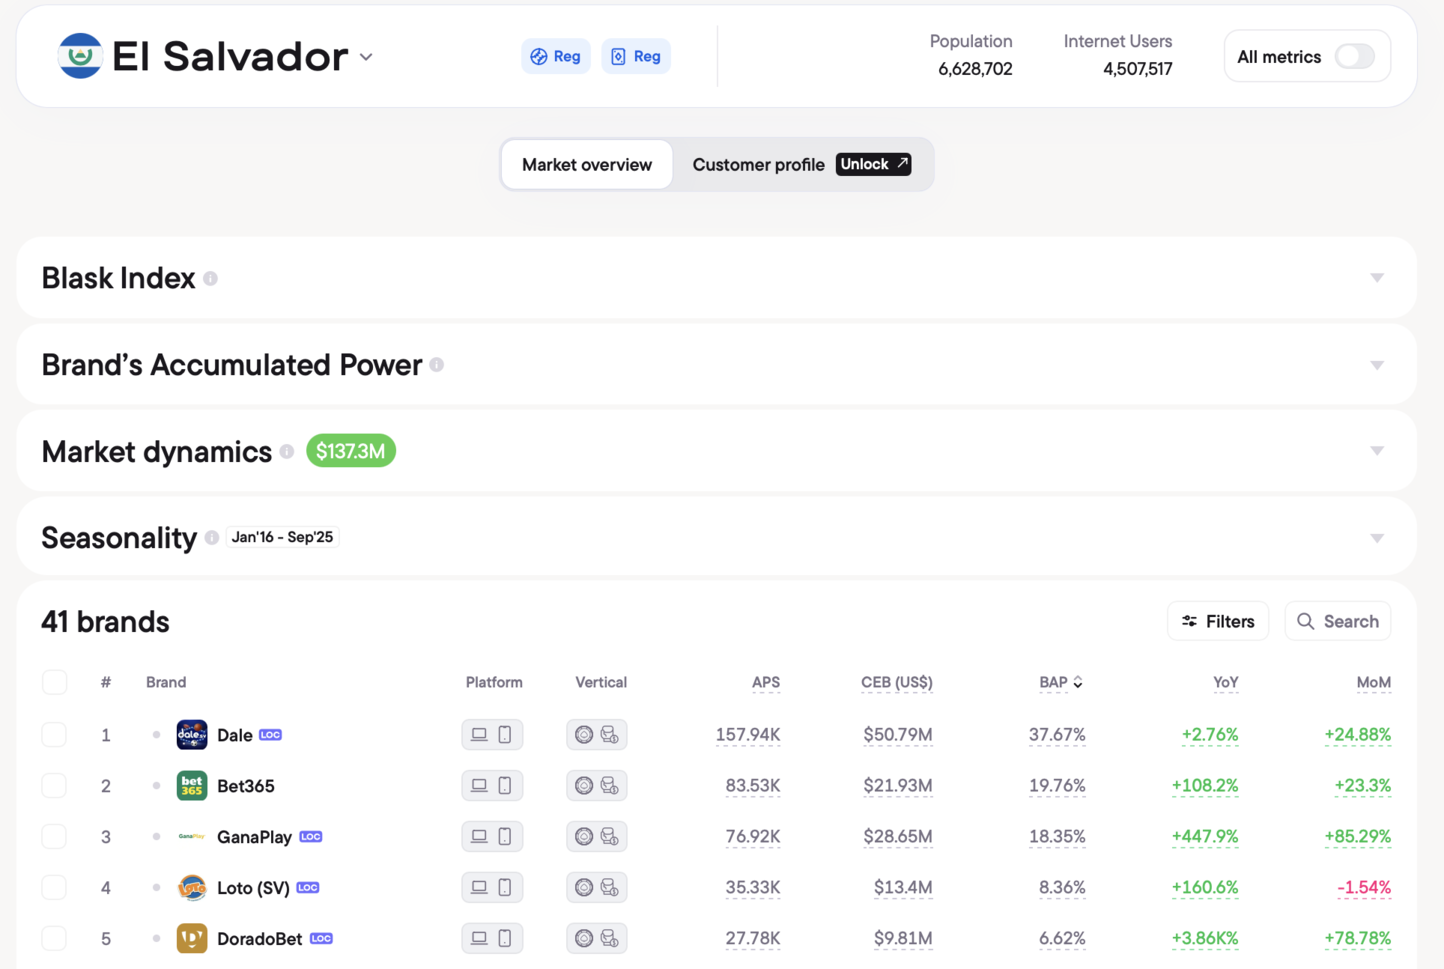The height and width of the screenshot is (969, 1444).
Task: Switch to Market overview tab
Action: (586, 165)
